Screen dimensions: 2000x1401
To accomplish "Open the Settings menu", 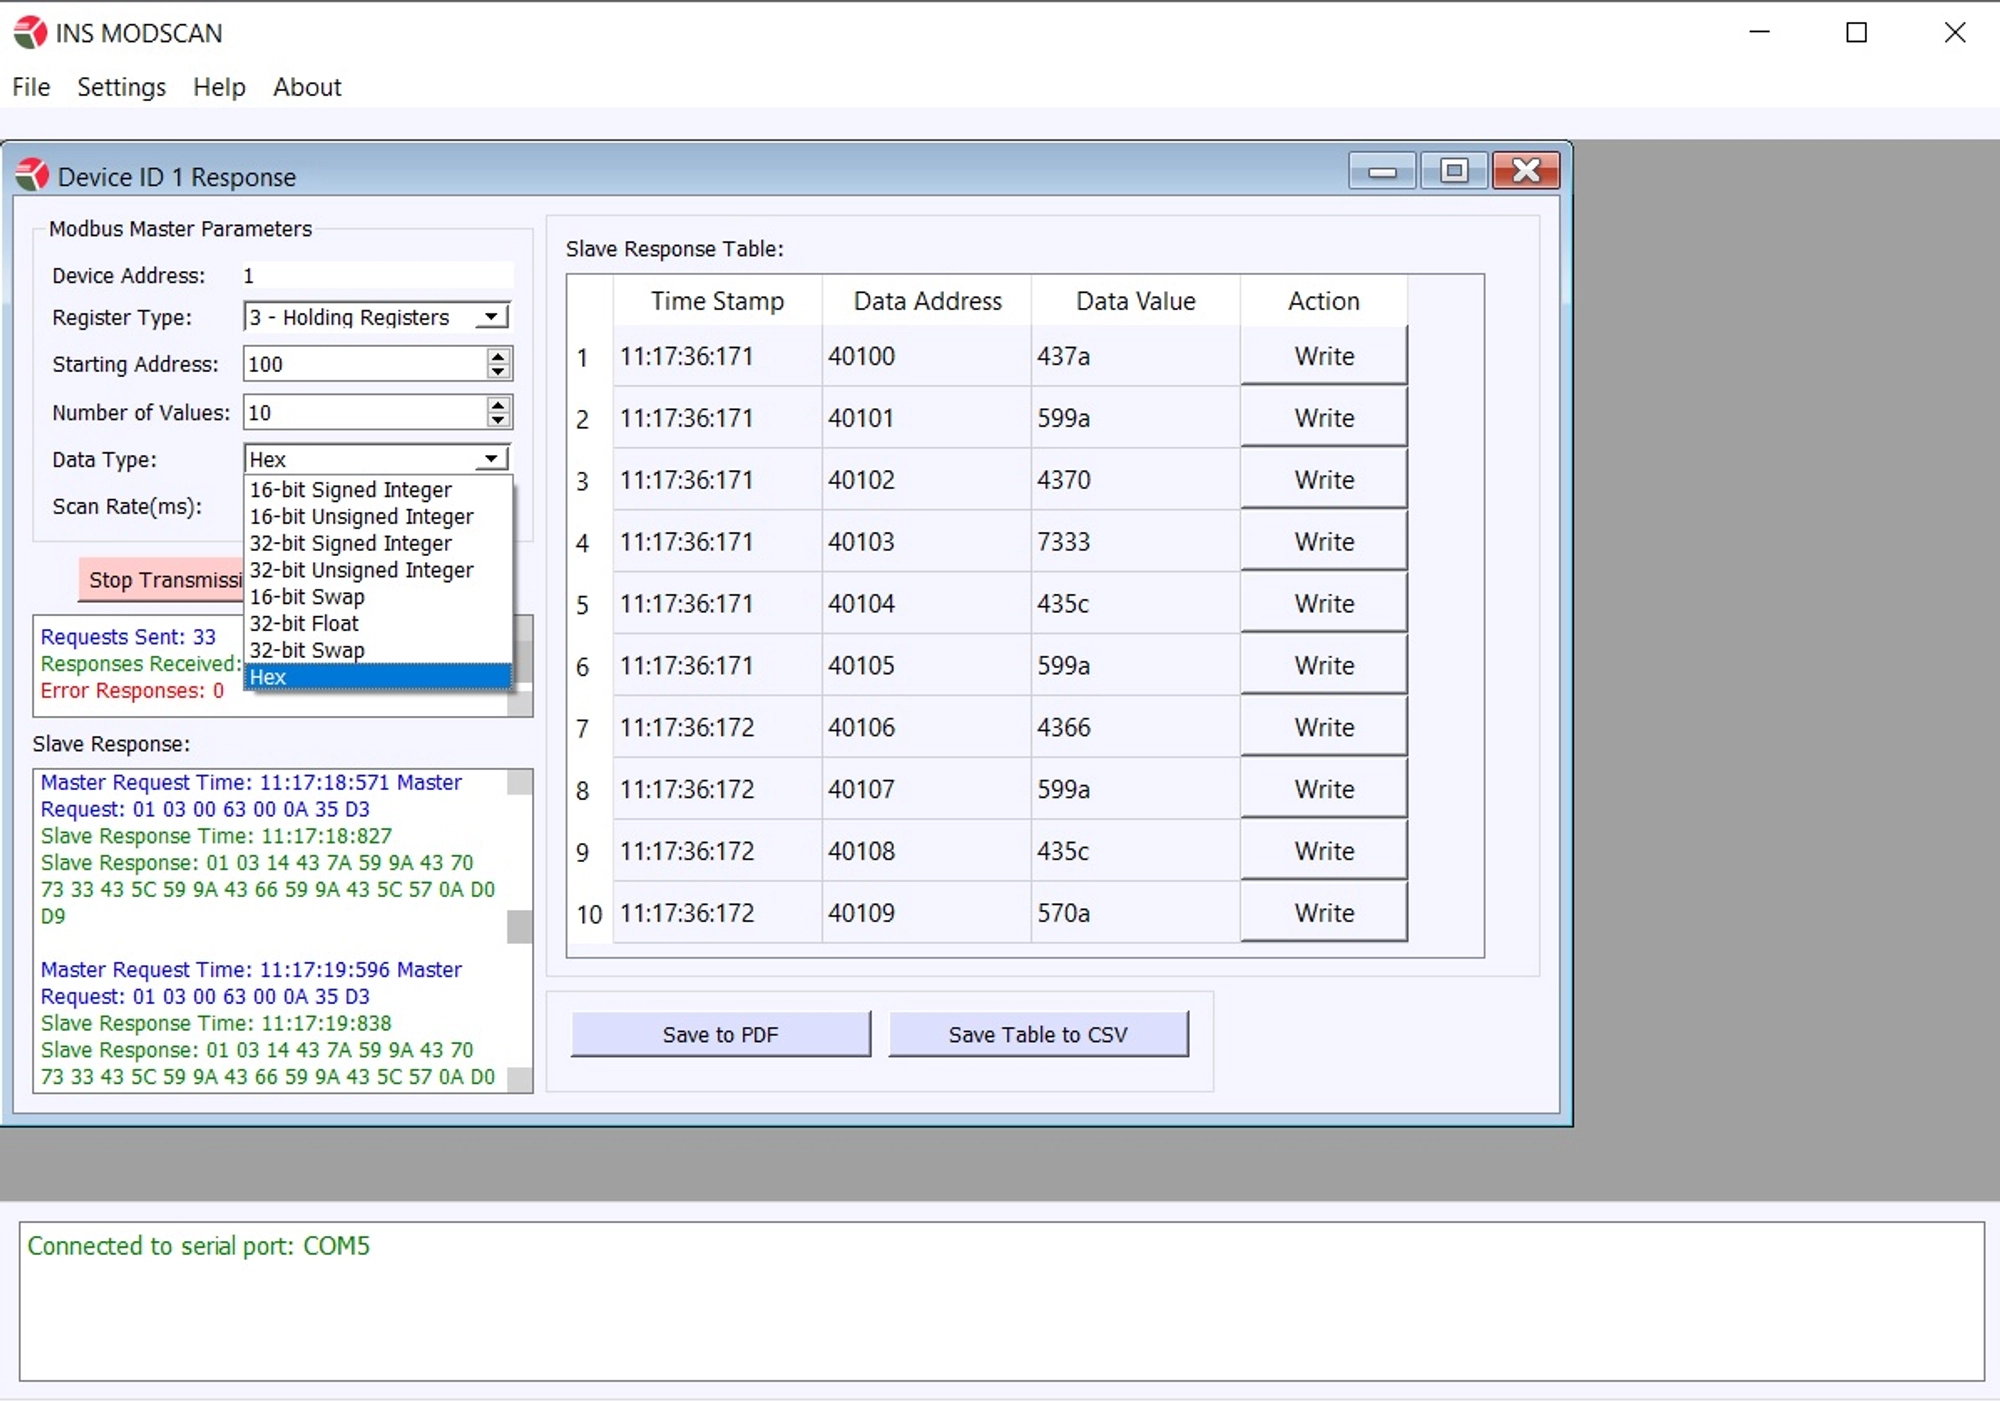I will coord(122,85).
